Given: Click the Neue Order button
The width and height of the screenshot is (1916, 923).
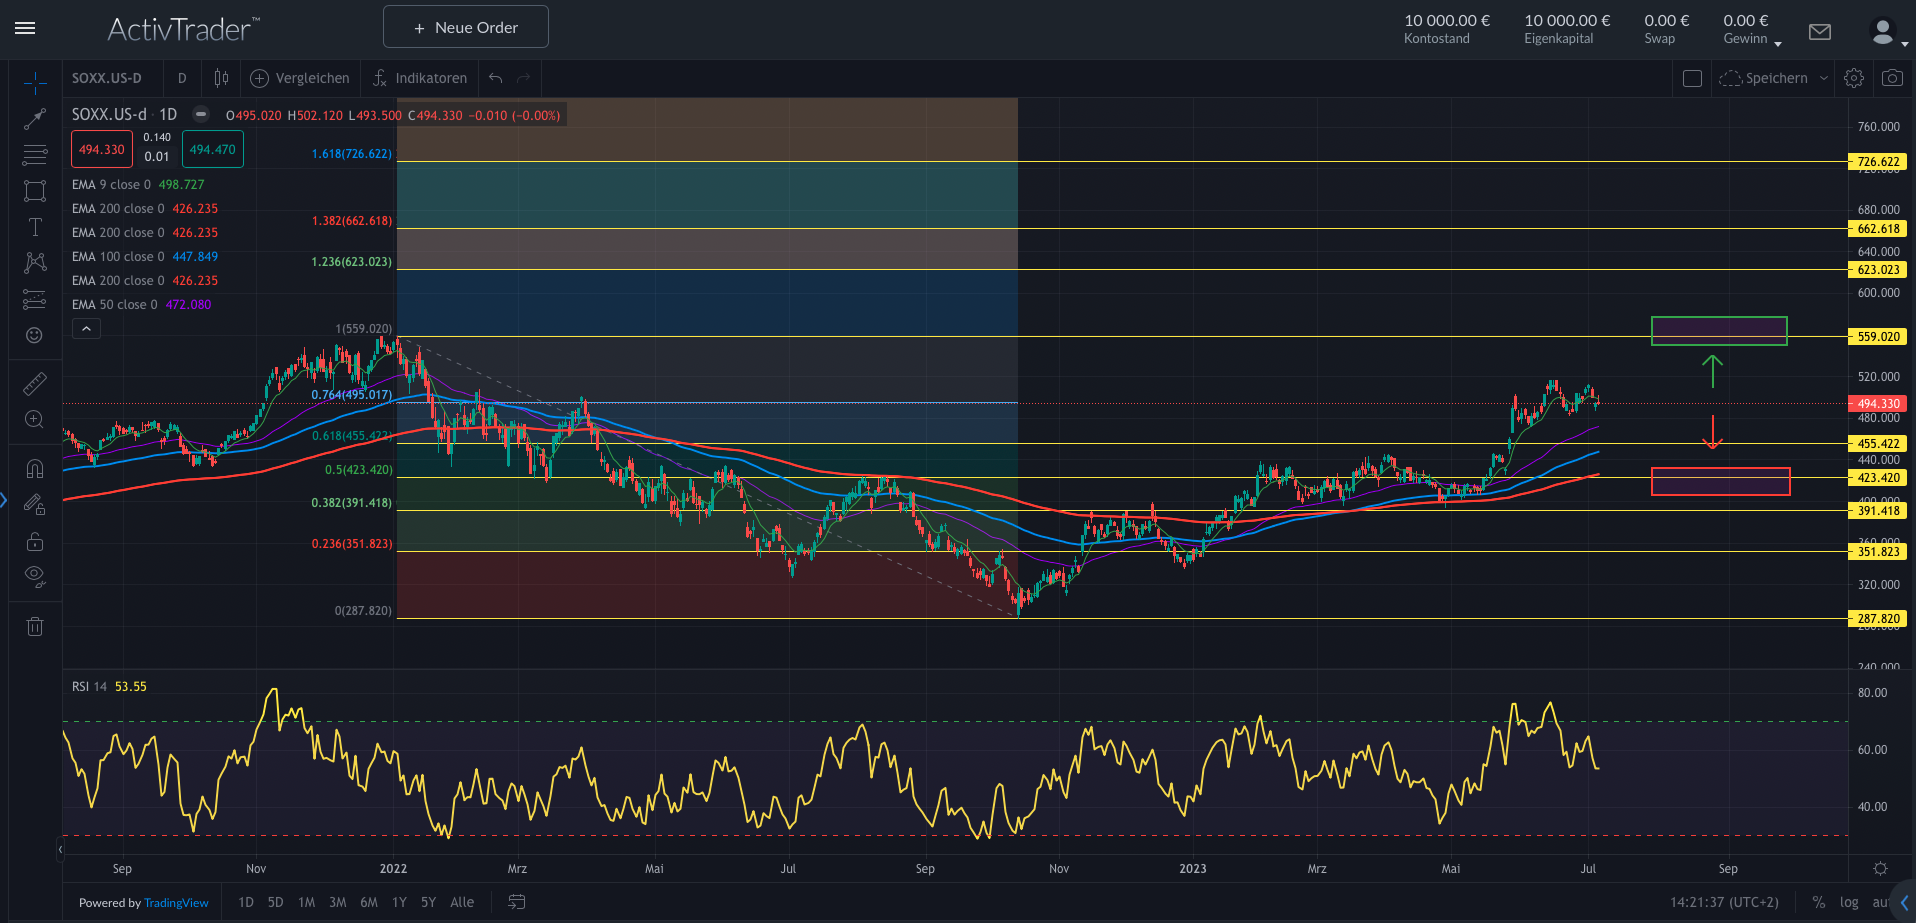Looking at the screenshot, I should pos(466,27).
